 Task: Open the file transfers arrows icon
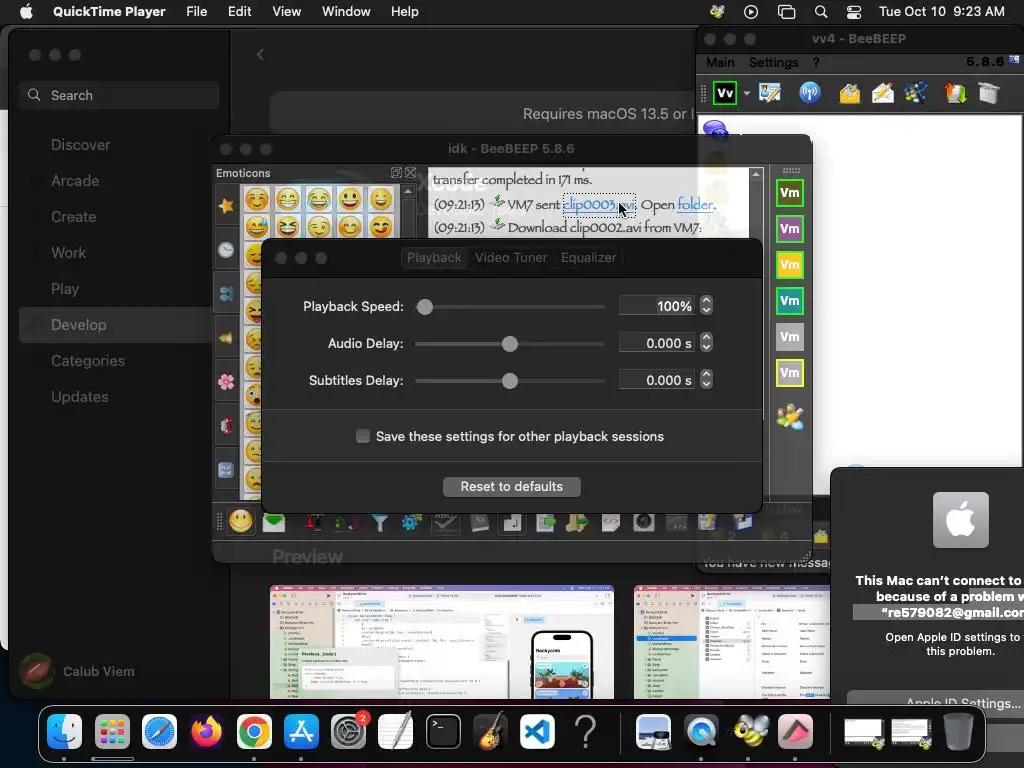(955, 93)
